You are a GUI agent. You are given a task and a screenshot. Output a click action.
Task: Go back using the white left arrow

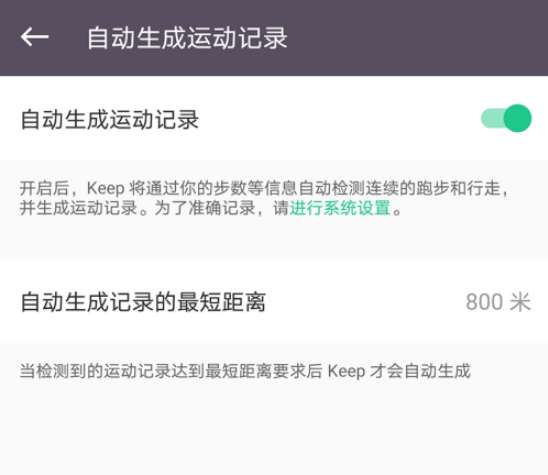35,37
